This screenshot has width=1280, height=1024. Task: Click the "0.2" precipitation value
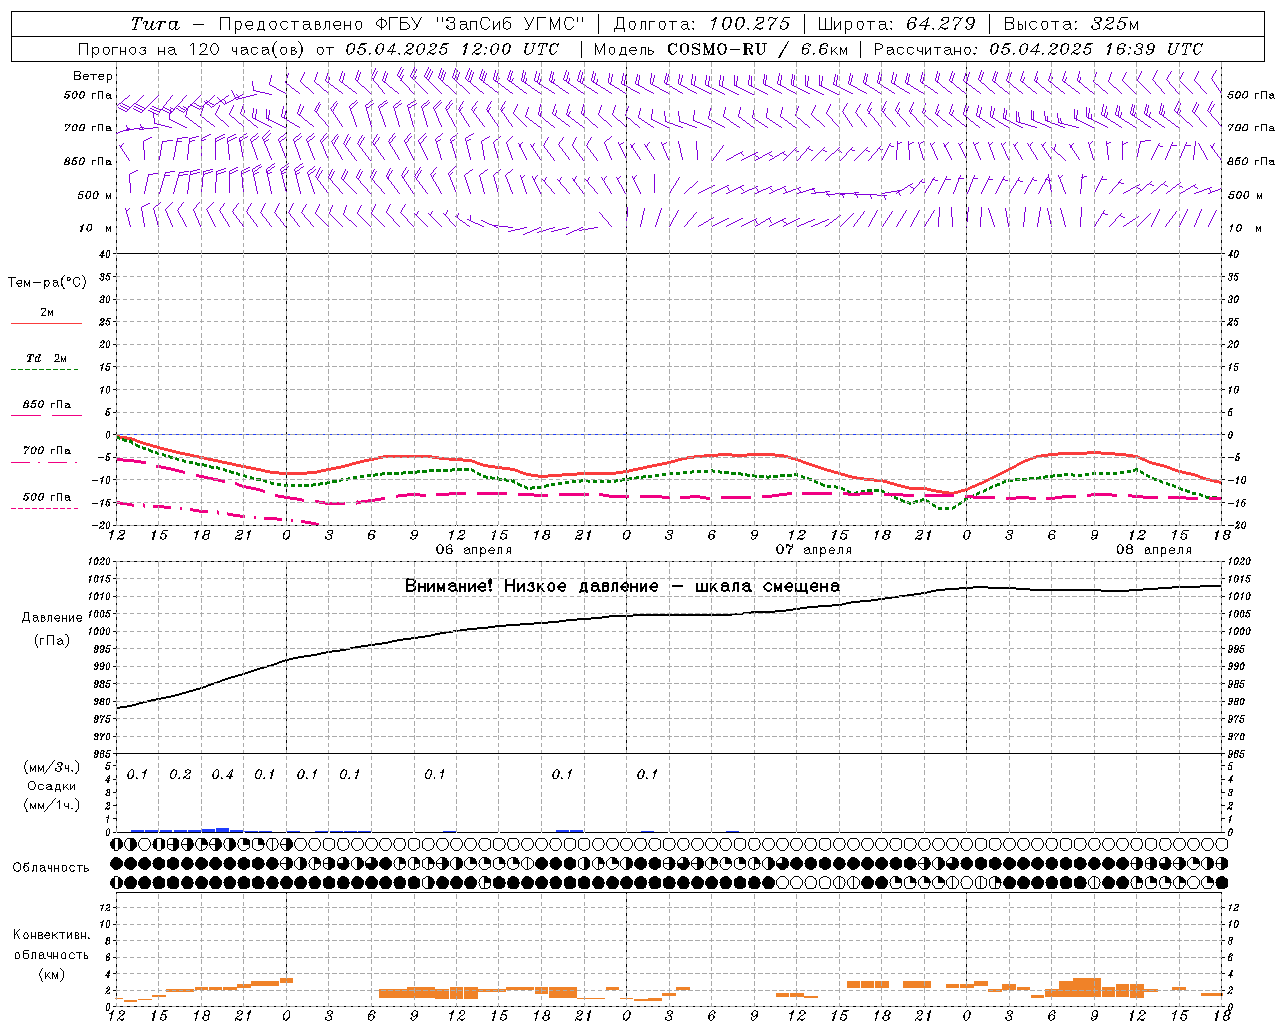click(x=180, y=775)
